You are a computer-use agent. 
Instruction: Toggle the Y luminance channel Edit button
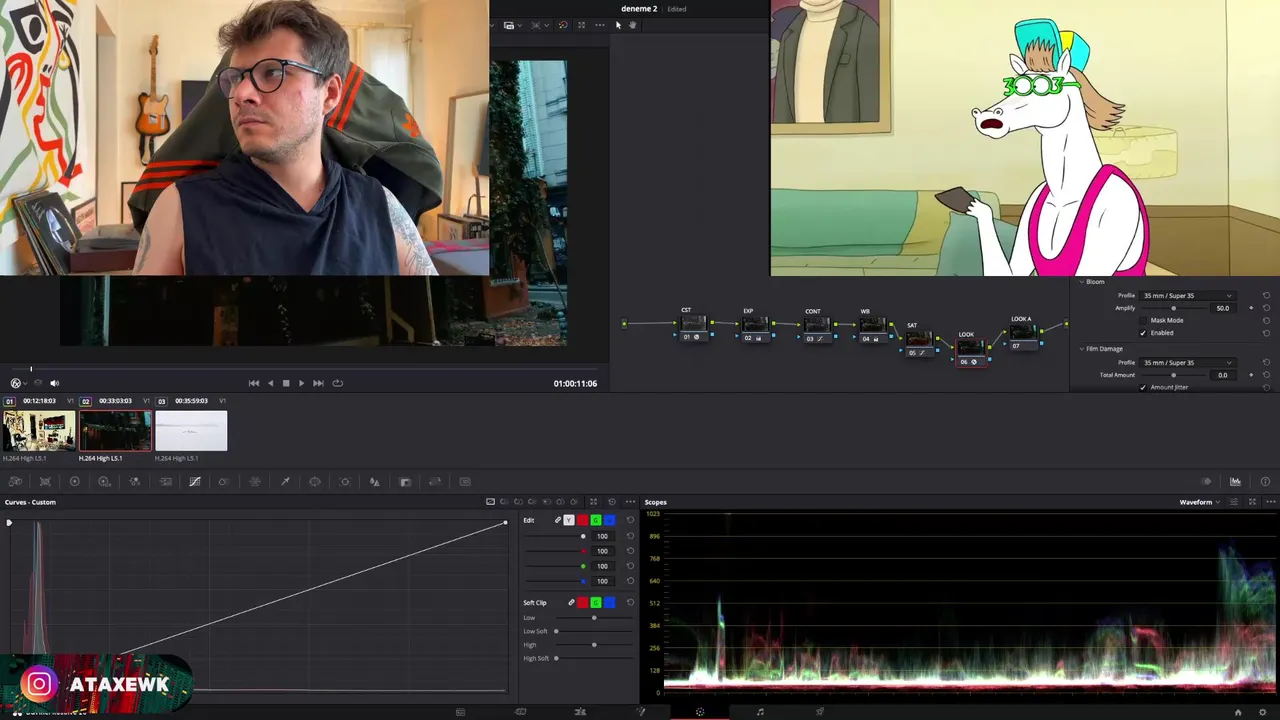pos(569,520)
